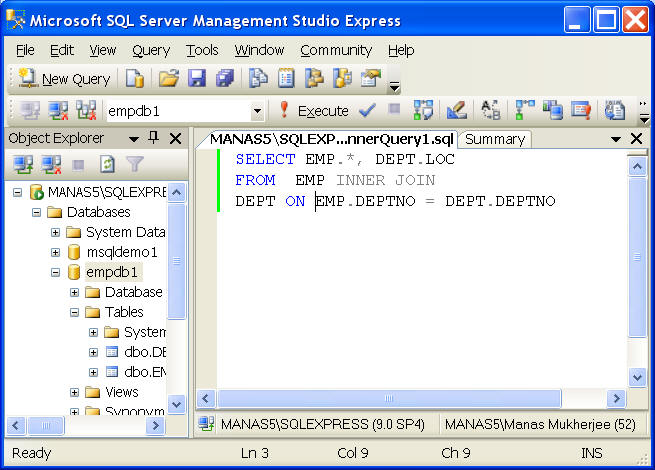Refresh the Object Explorer tree
This screenshot has width=655, height=470.
[x=107, y=164]
